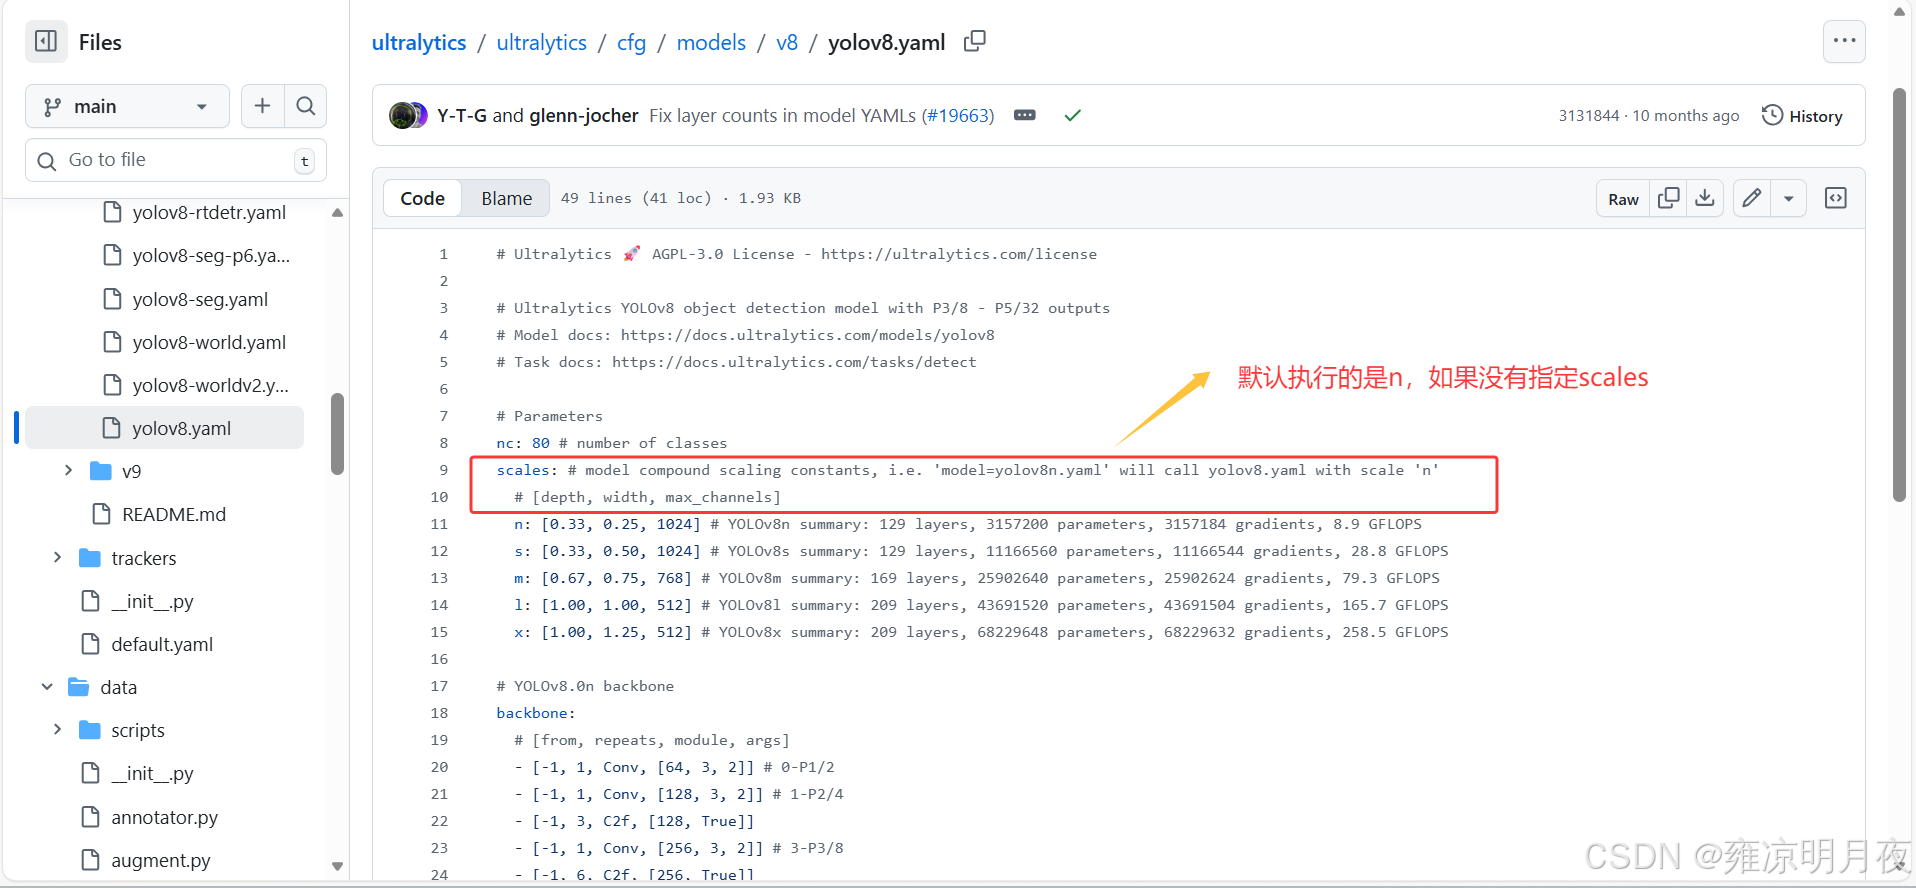Viewport: 1916px width, 888px height.
Task: Click the trackers folder icon
Action: click(x=90, y=558)
